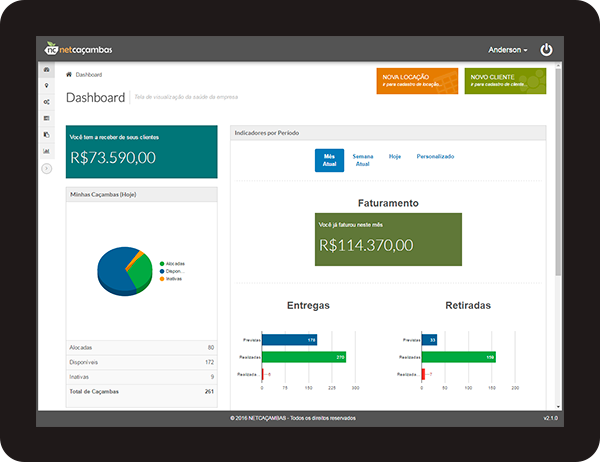The width and height of the screenshot is (600, 462).
Task: Click the green Alocadas legend dot
Action: [162, 264]
